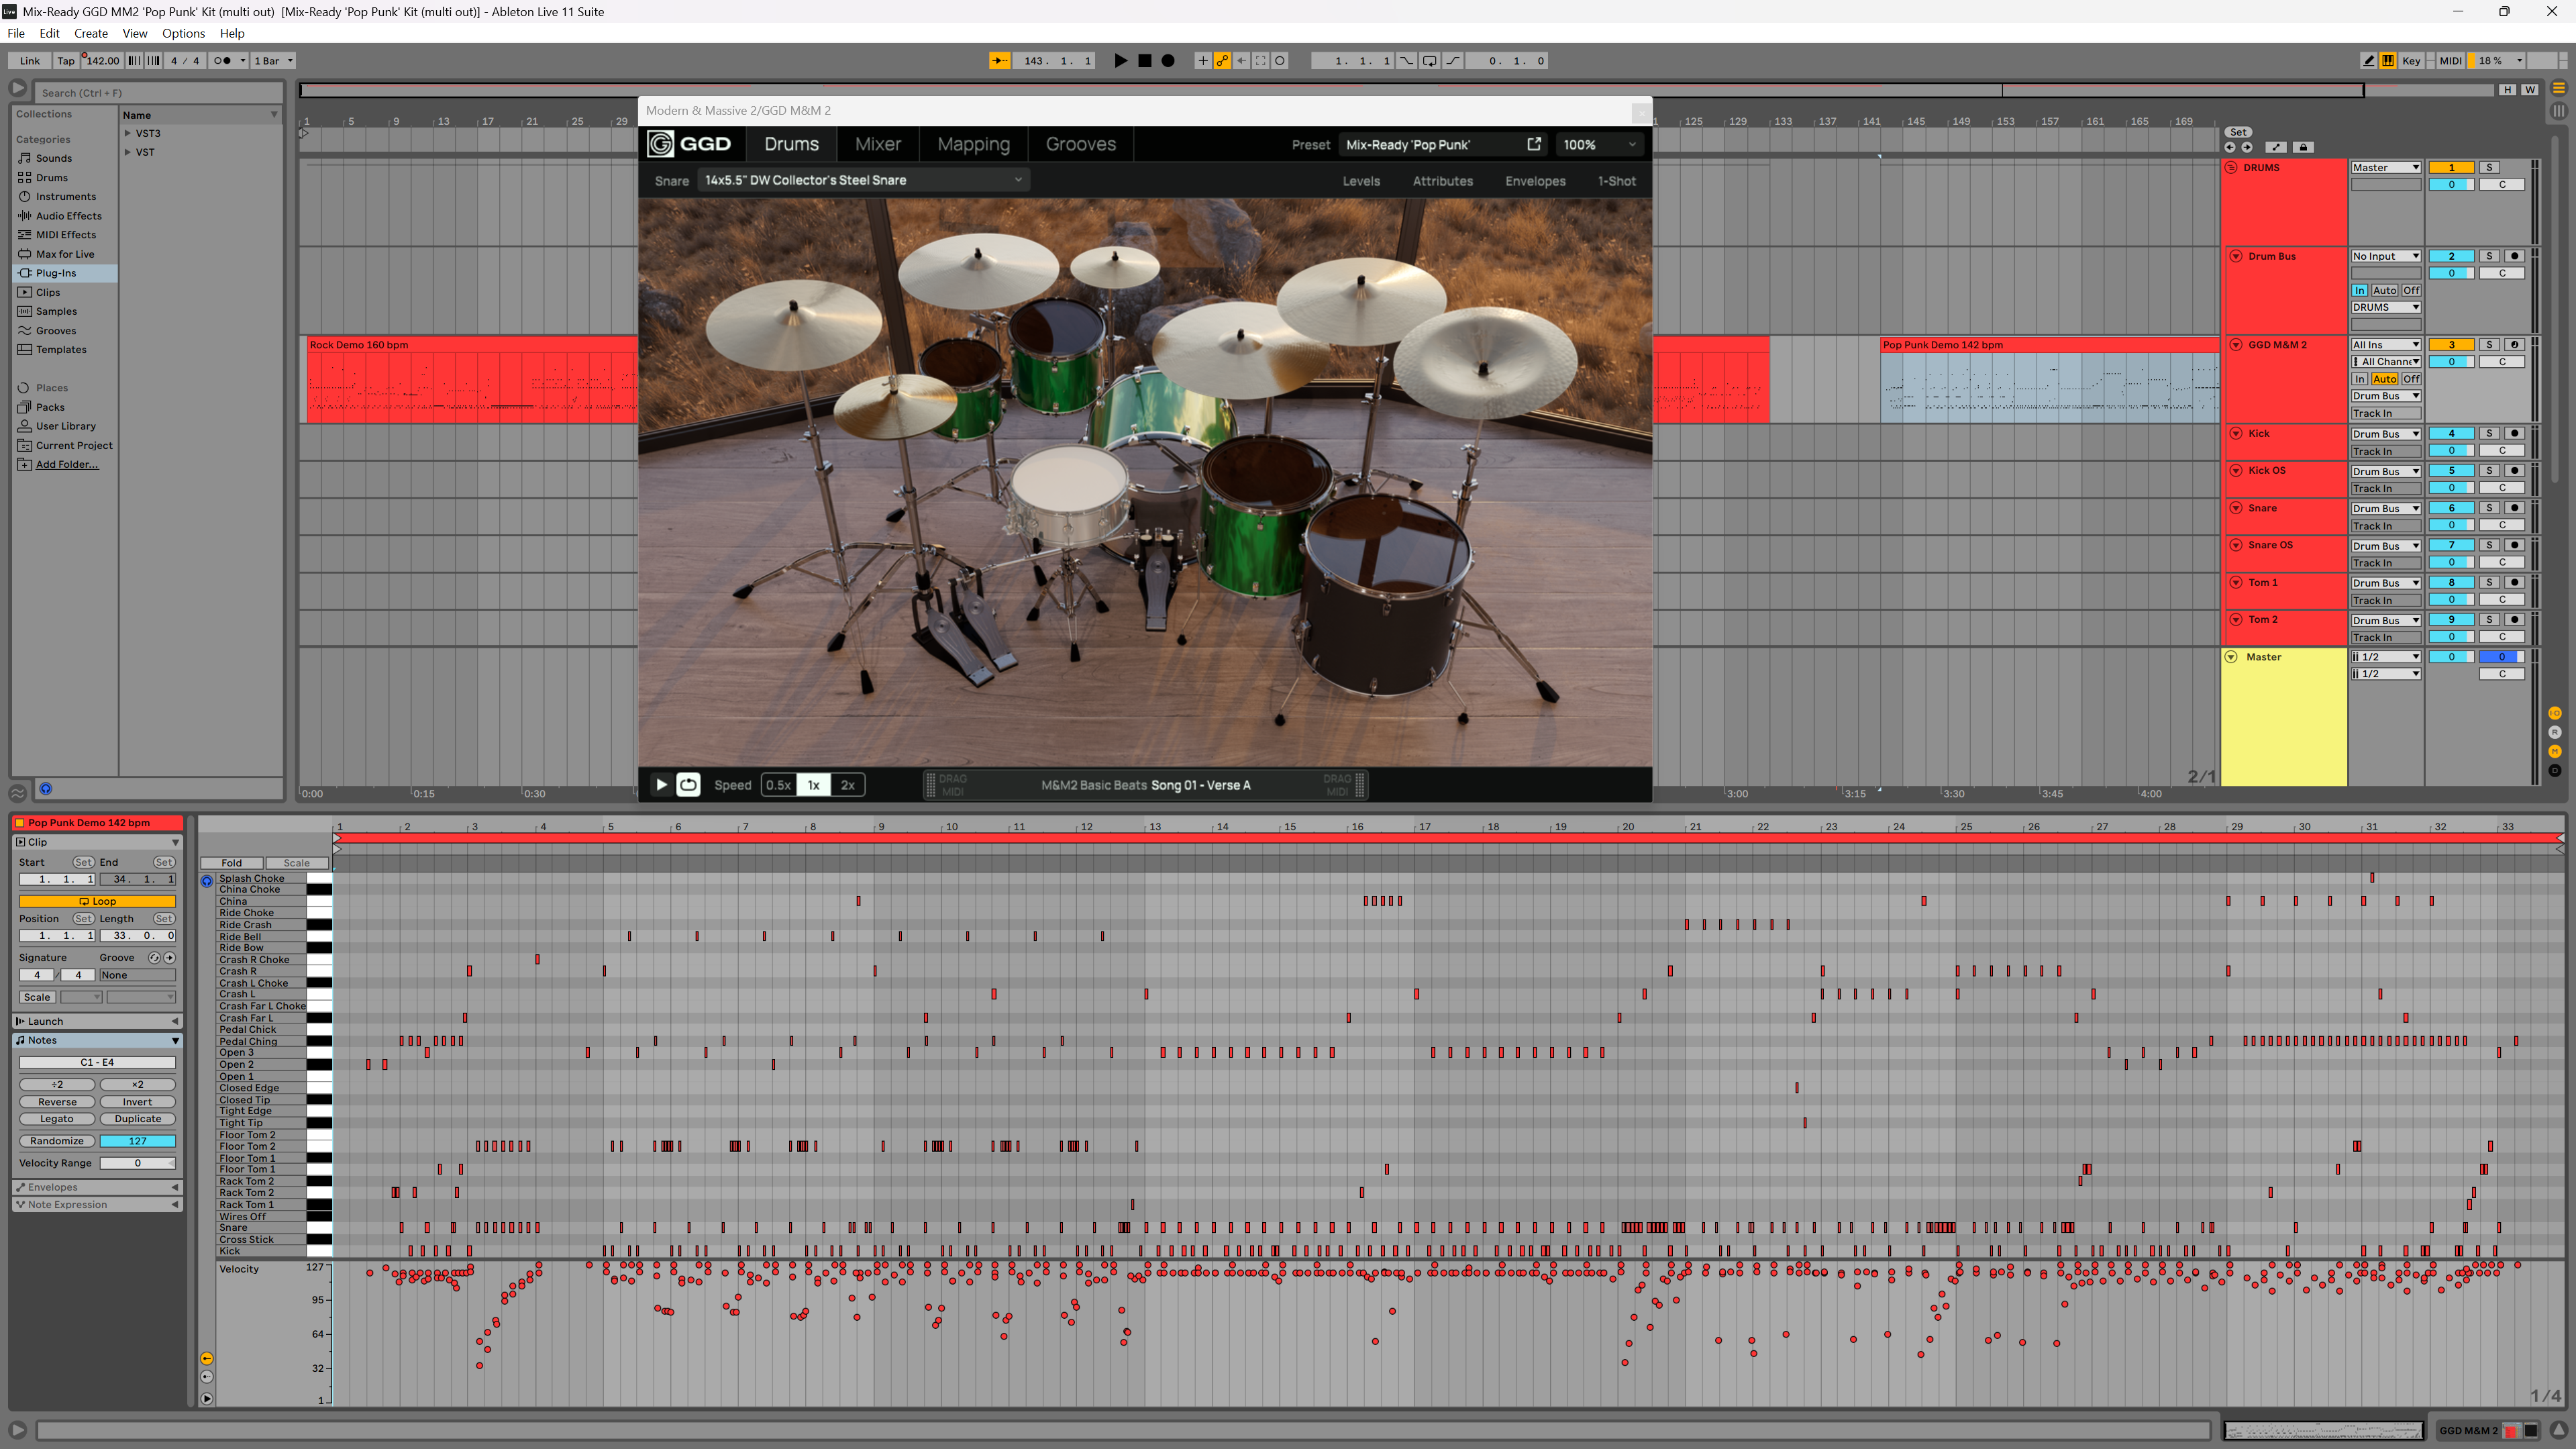Click the Lock Envelopes padlock button
The height and width of the screenshot is (1449, 2576).
2304,147
